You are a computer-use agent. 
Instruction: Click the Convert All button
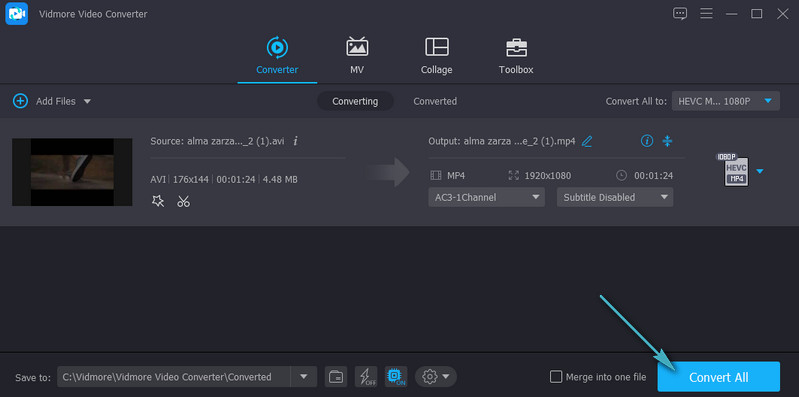coord(718,377)
